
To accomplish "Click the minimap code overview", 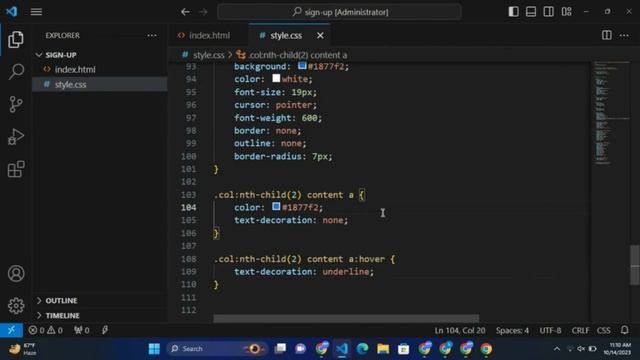I will [x=611, y=113].
